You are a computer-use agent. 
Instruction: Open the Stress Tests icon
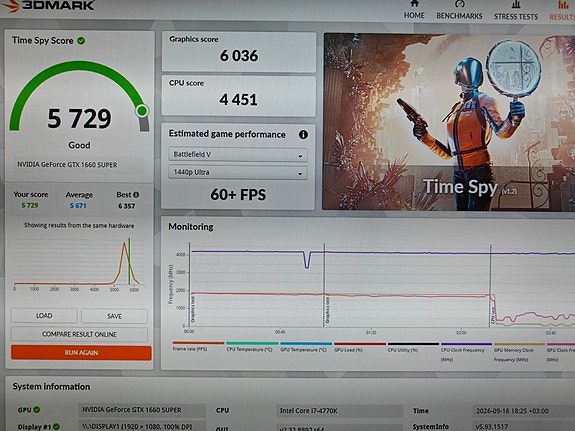(x=516, y=4)
